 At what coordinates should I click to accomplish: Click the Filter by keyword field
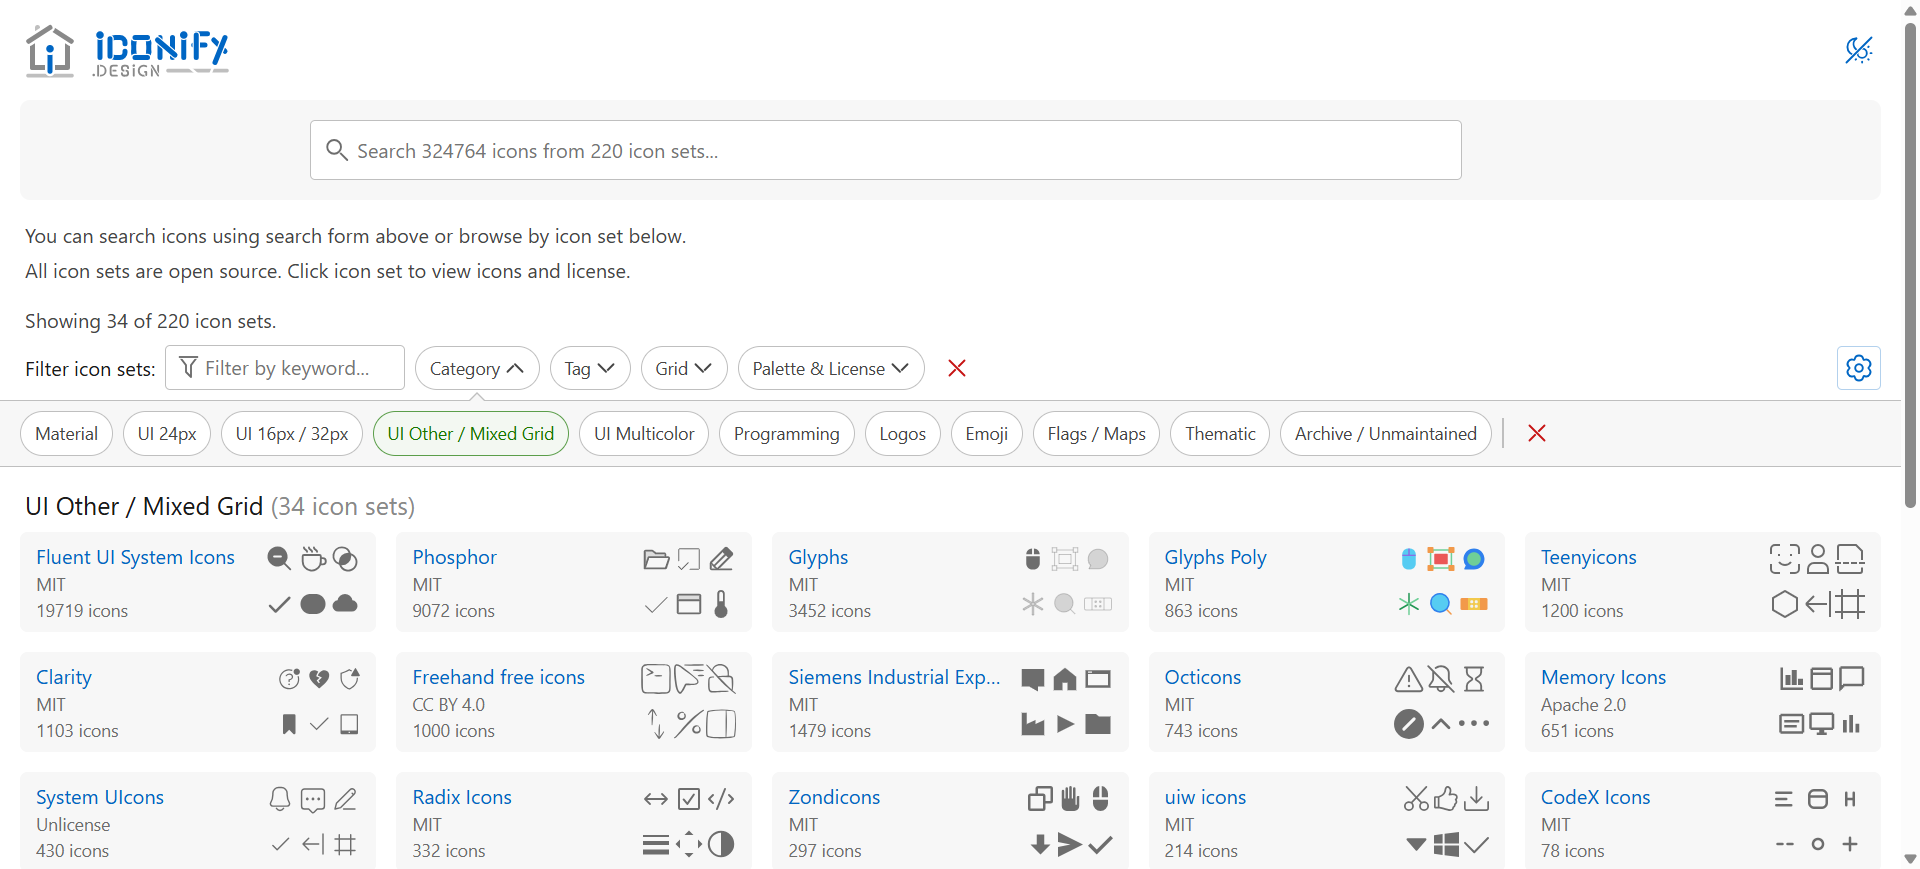click(x=285, y=368)
